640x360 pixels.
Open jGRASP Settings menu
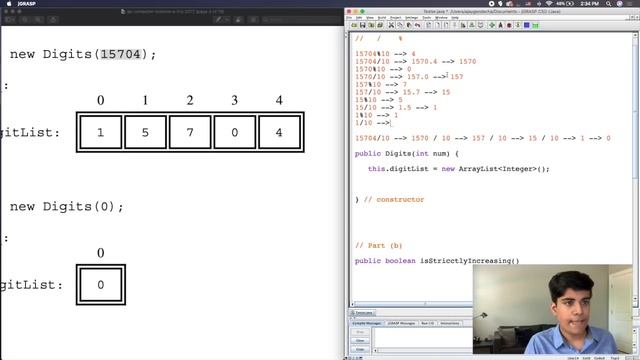[411, 18]
